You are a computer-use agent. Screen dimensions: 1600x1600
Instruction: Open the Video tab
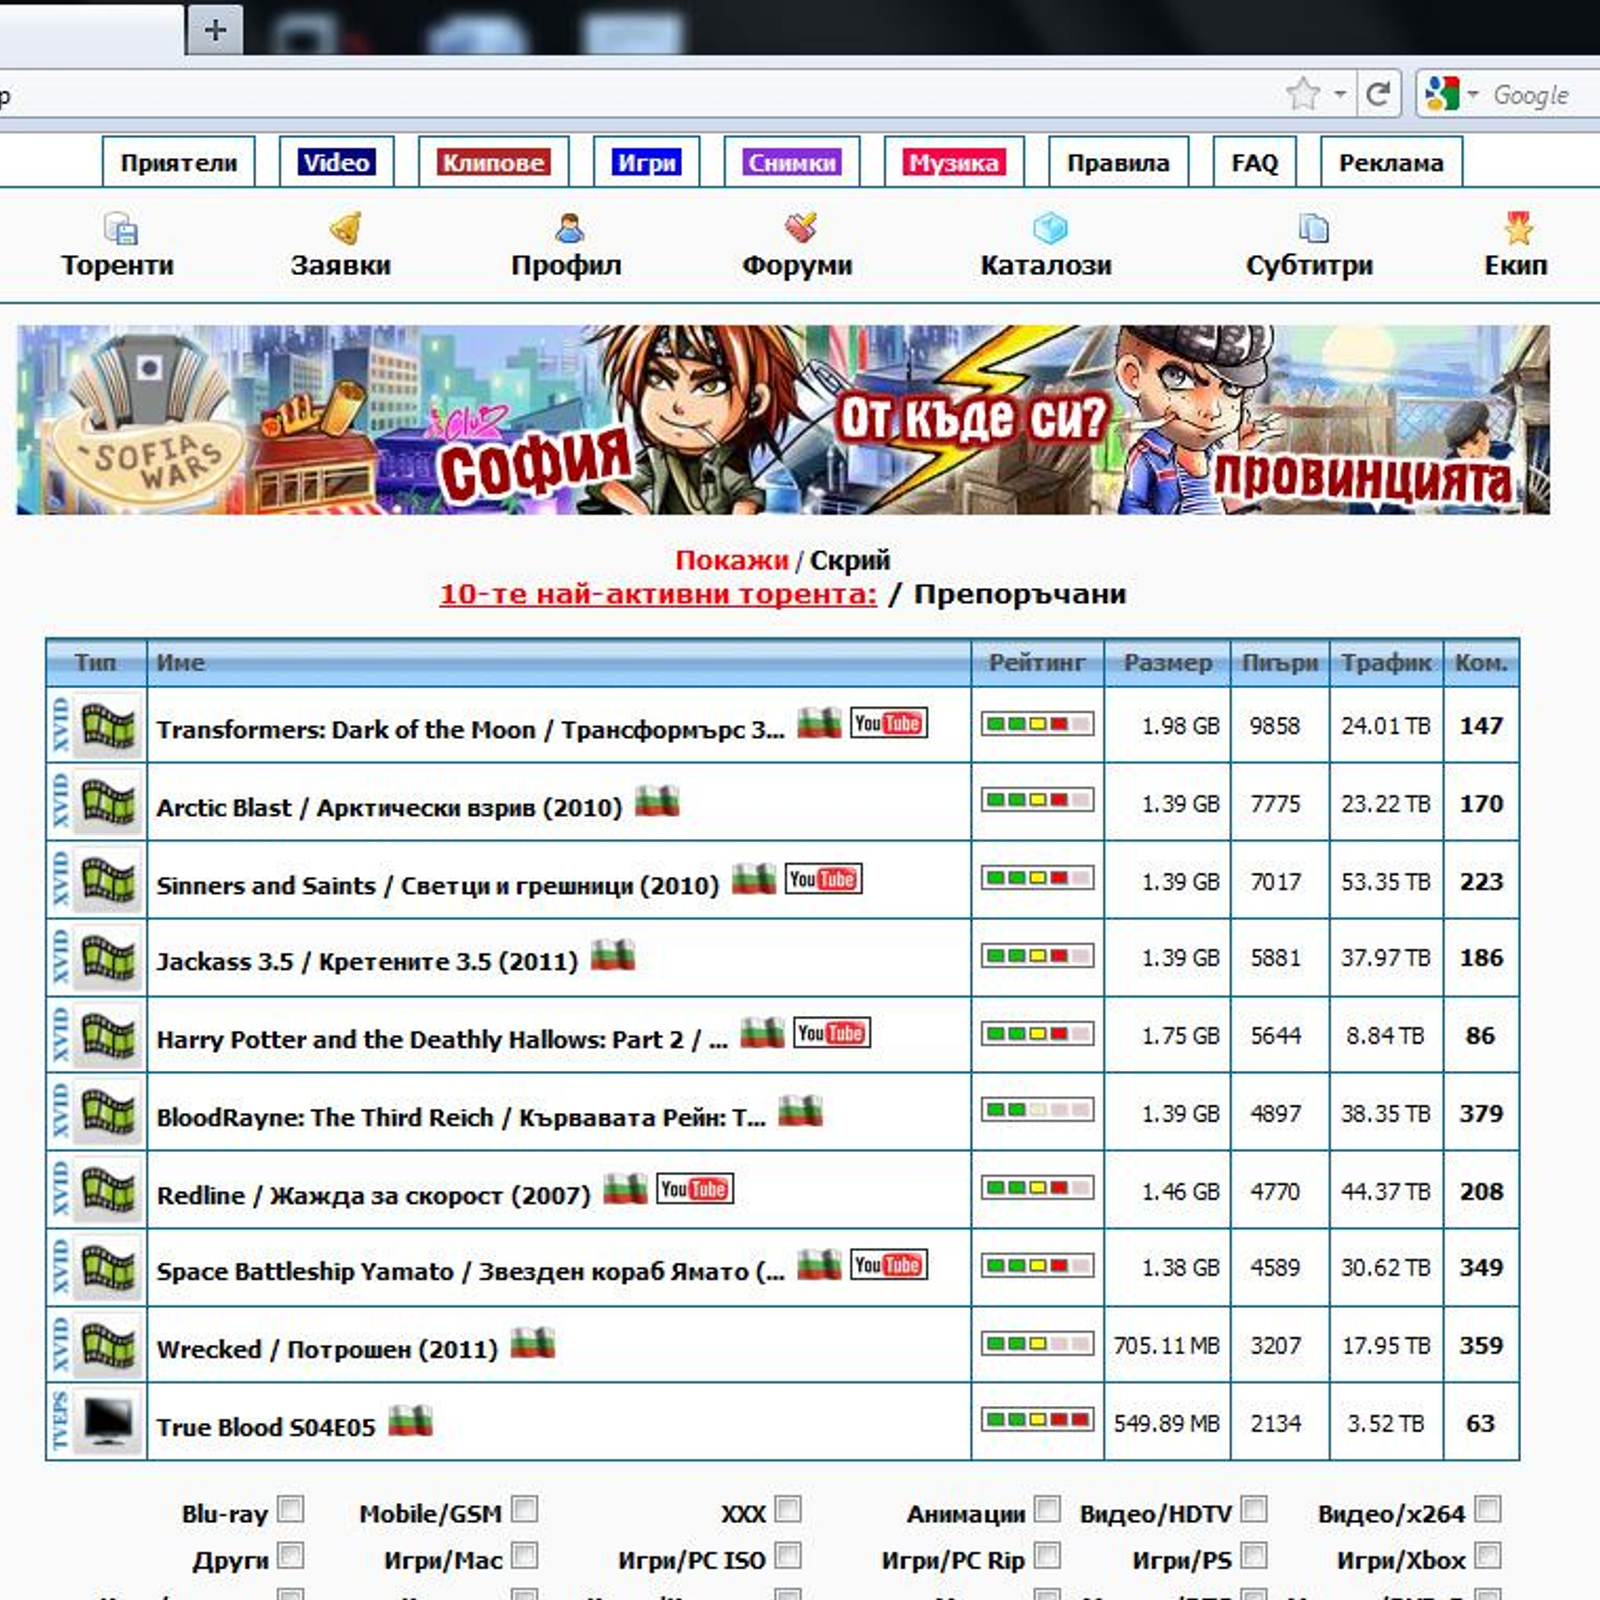tap(337, 162)
